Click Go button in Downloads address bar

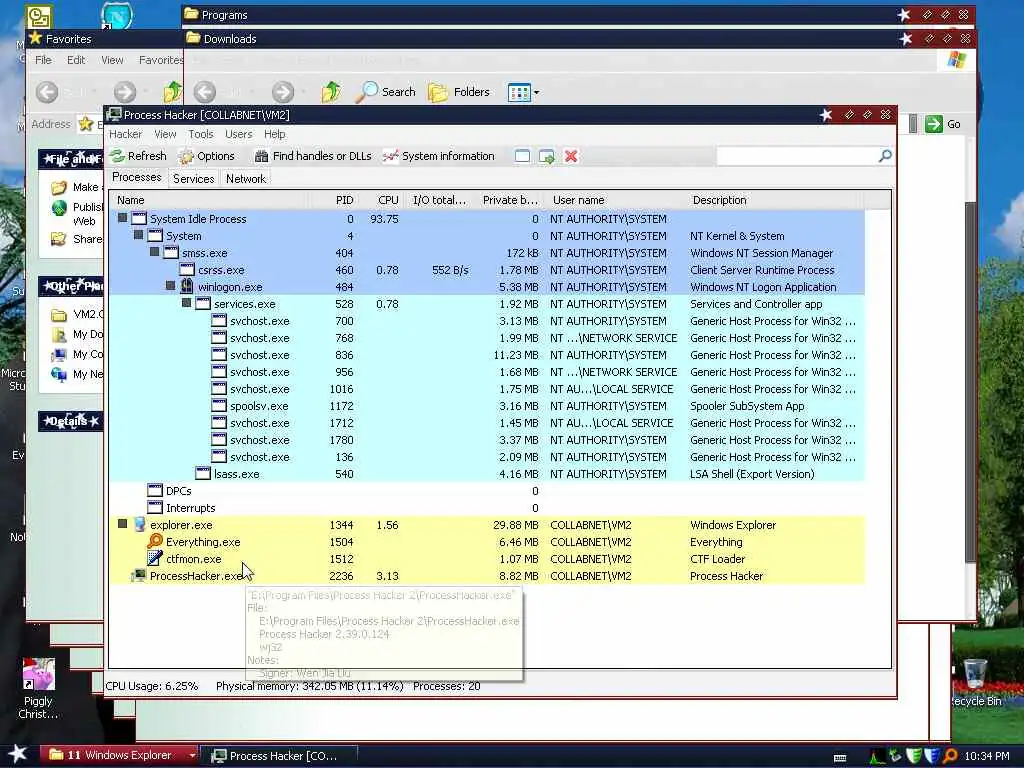pyautogui.click(x=944, y=124)
